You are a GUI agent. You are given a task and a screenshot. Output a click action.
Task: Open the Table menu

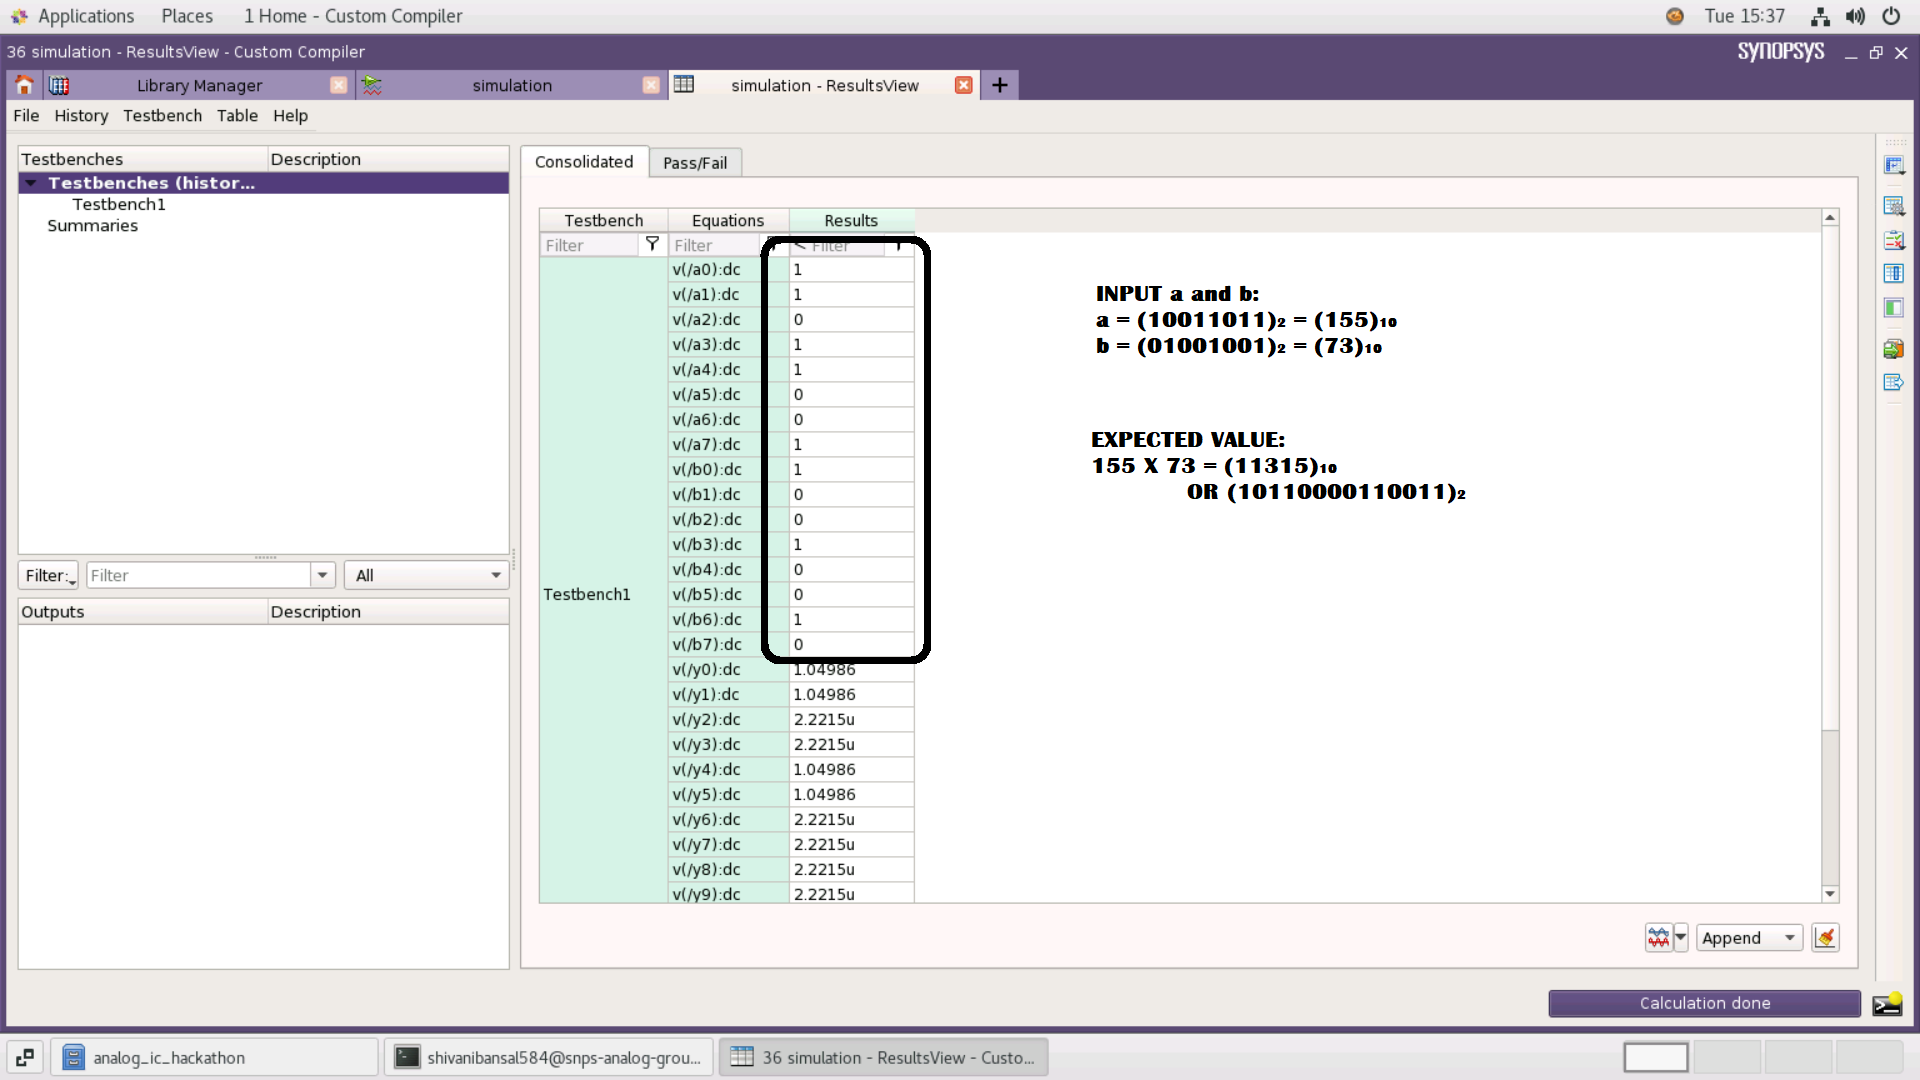coord(237,116)
